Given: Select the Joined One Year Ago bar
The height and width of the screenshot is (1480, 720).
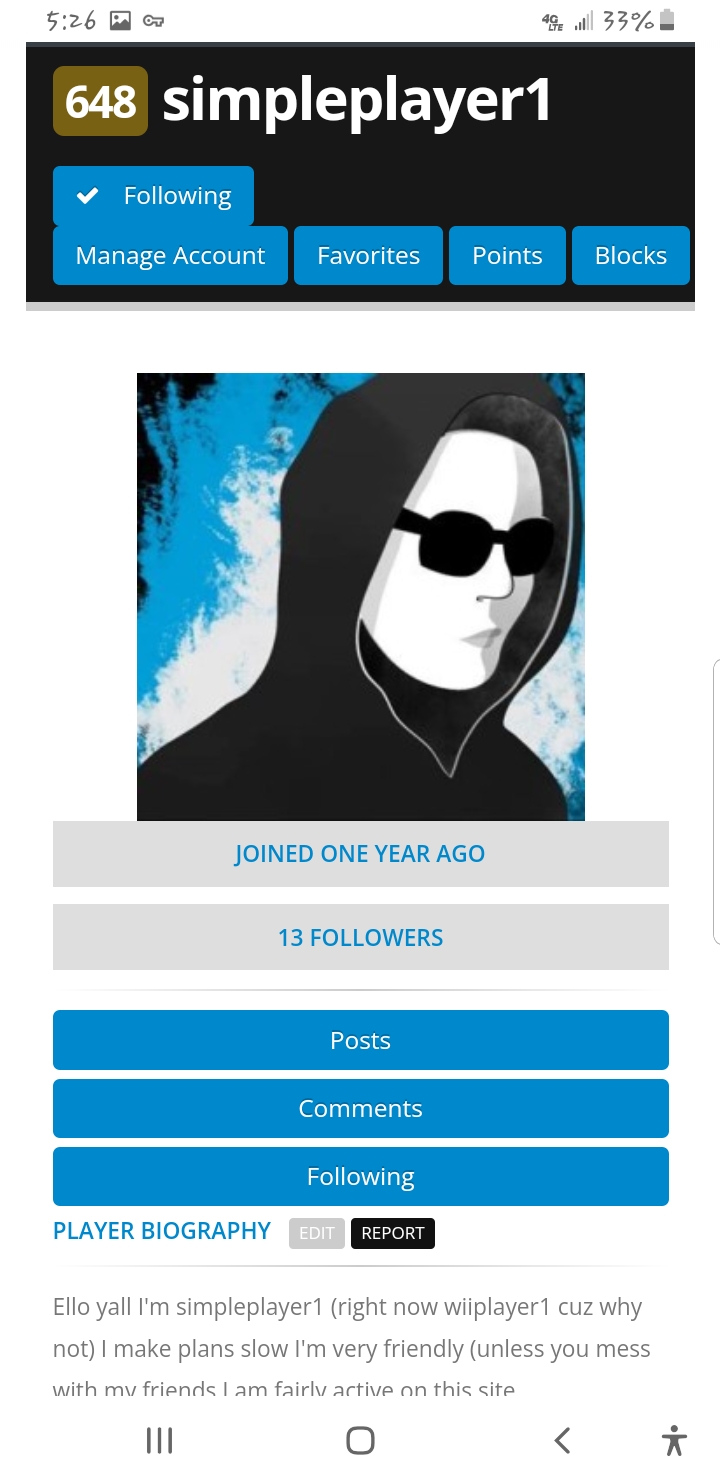Looking at the screenshot, I should coord(360,854).
